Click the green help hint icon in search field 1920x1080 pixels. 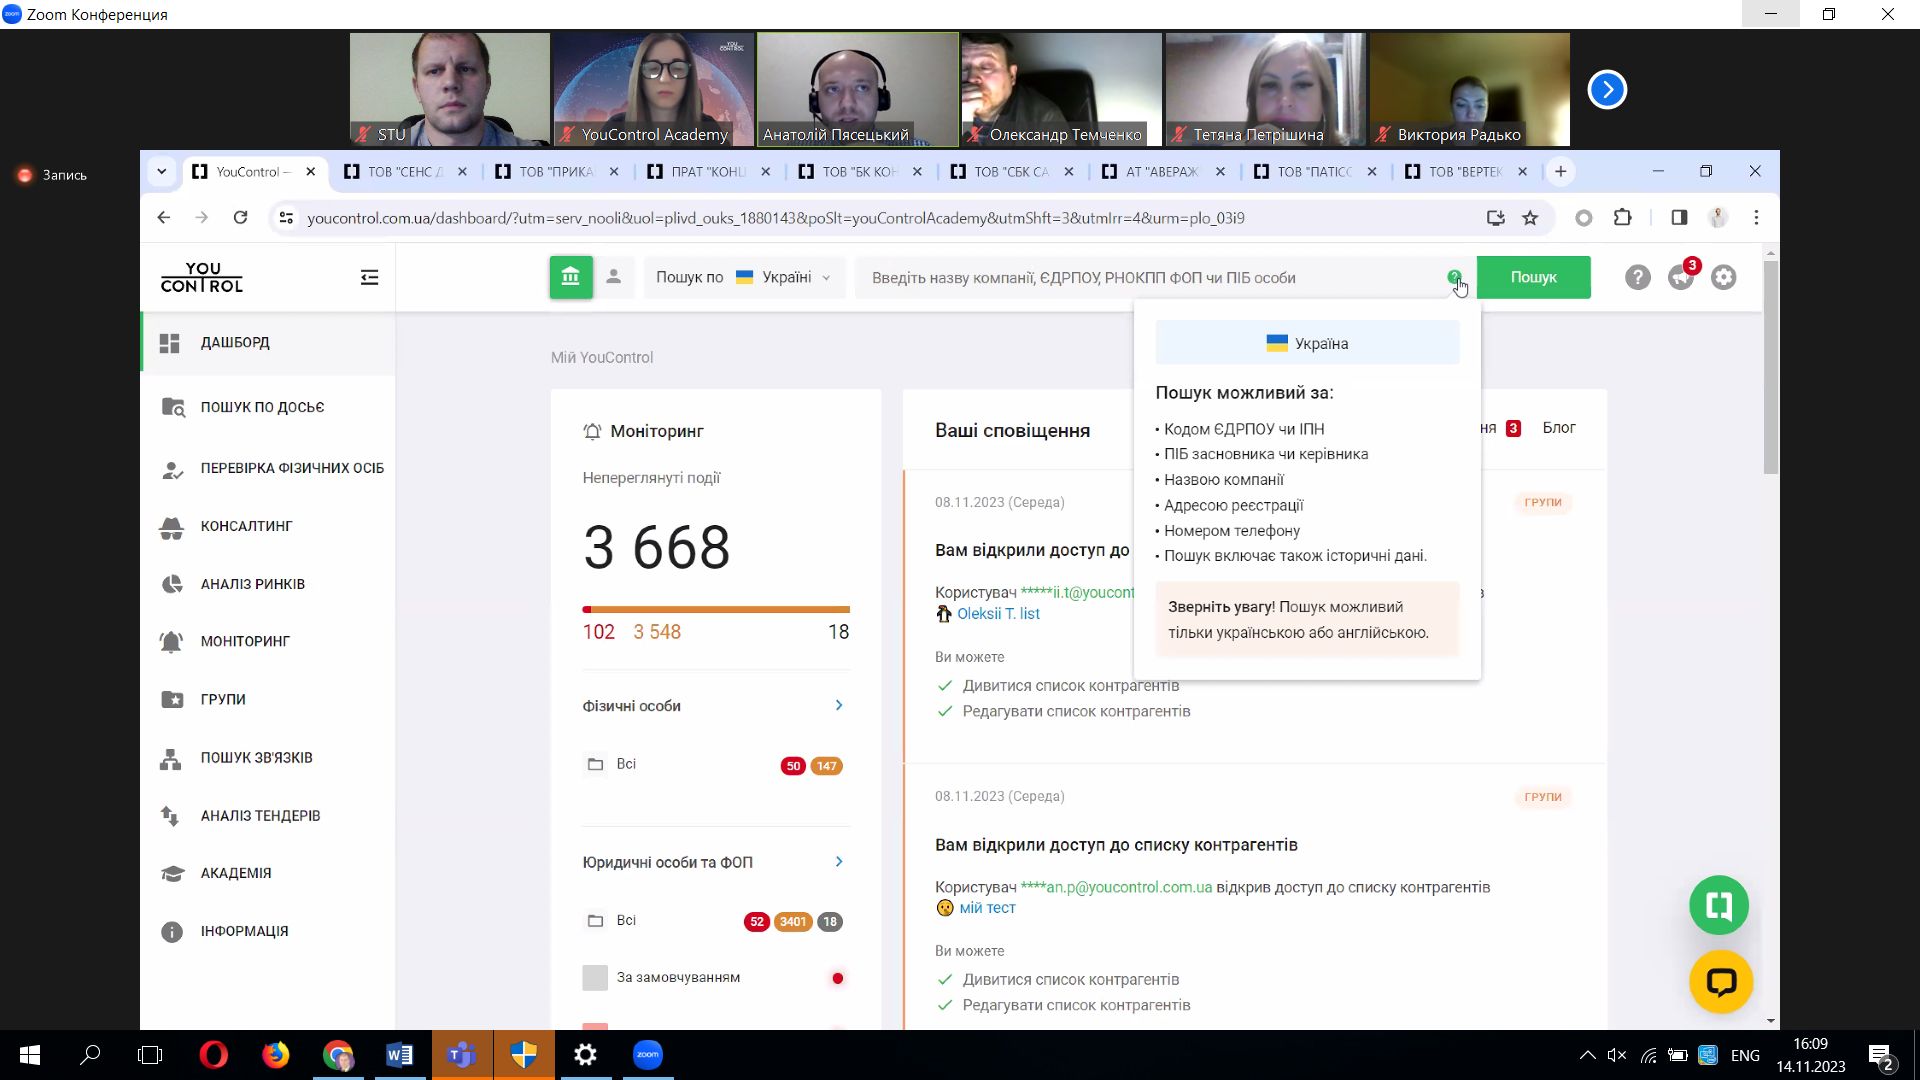tap(1454, 277)
